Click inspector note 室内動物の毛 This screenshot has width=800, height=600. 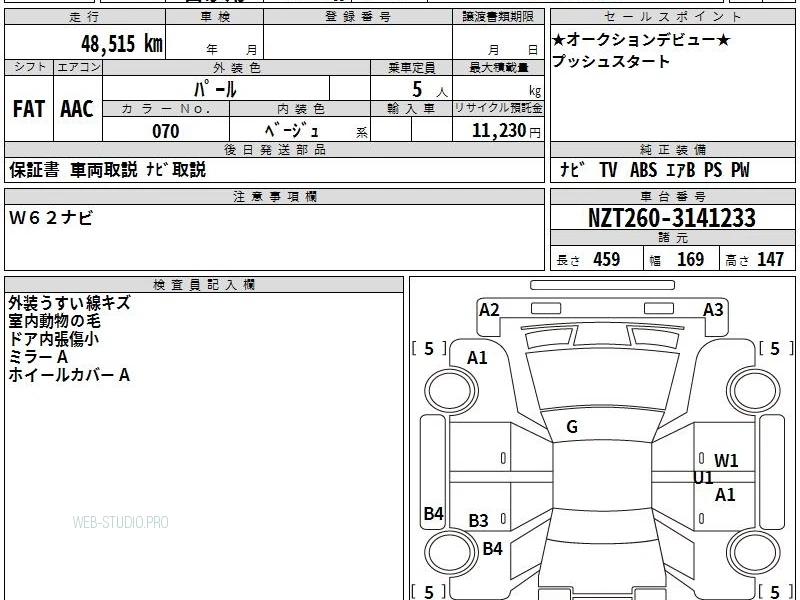click(x=54, y=321)
